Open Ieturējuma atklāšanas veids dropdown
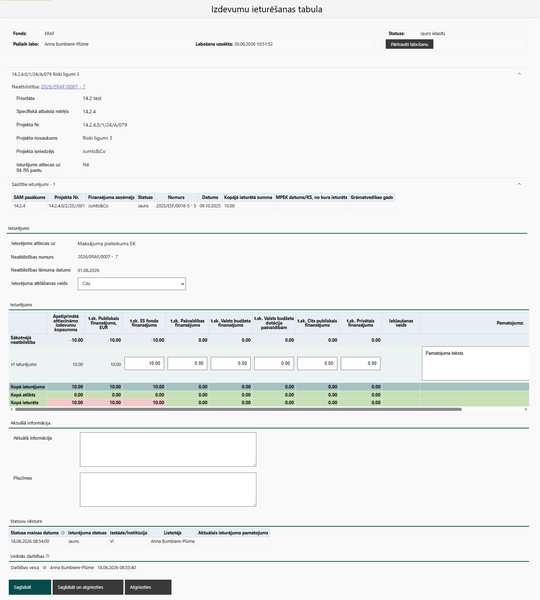The width and height of the screenshot is (540, 600). 132,284
